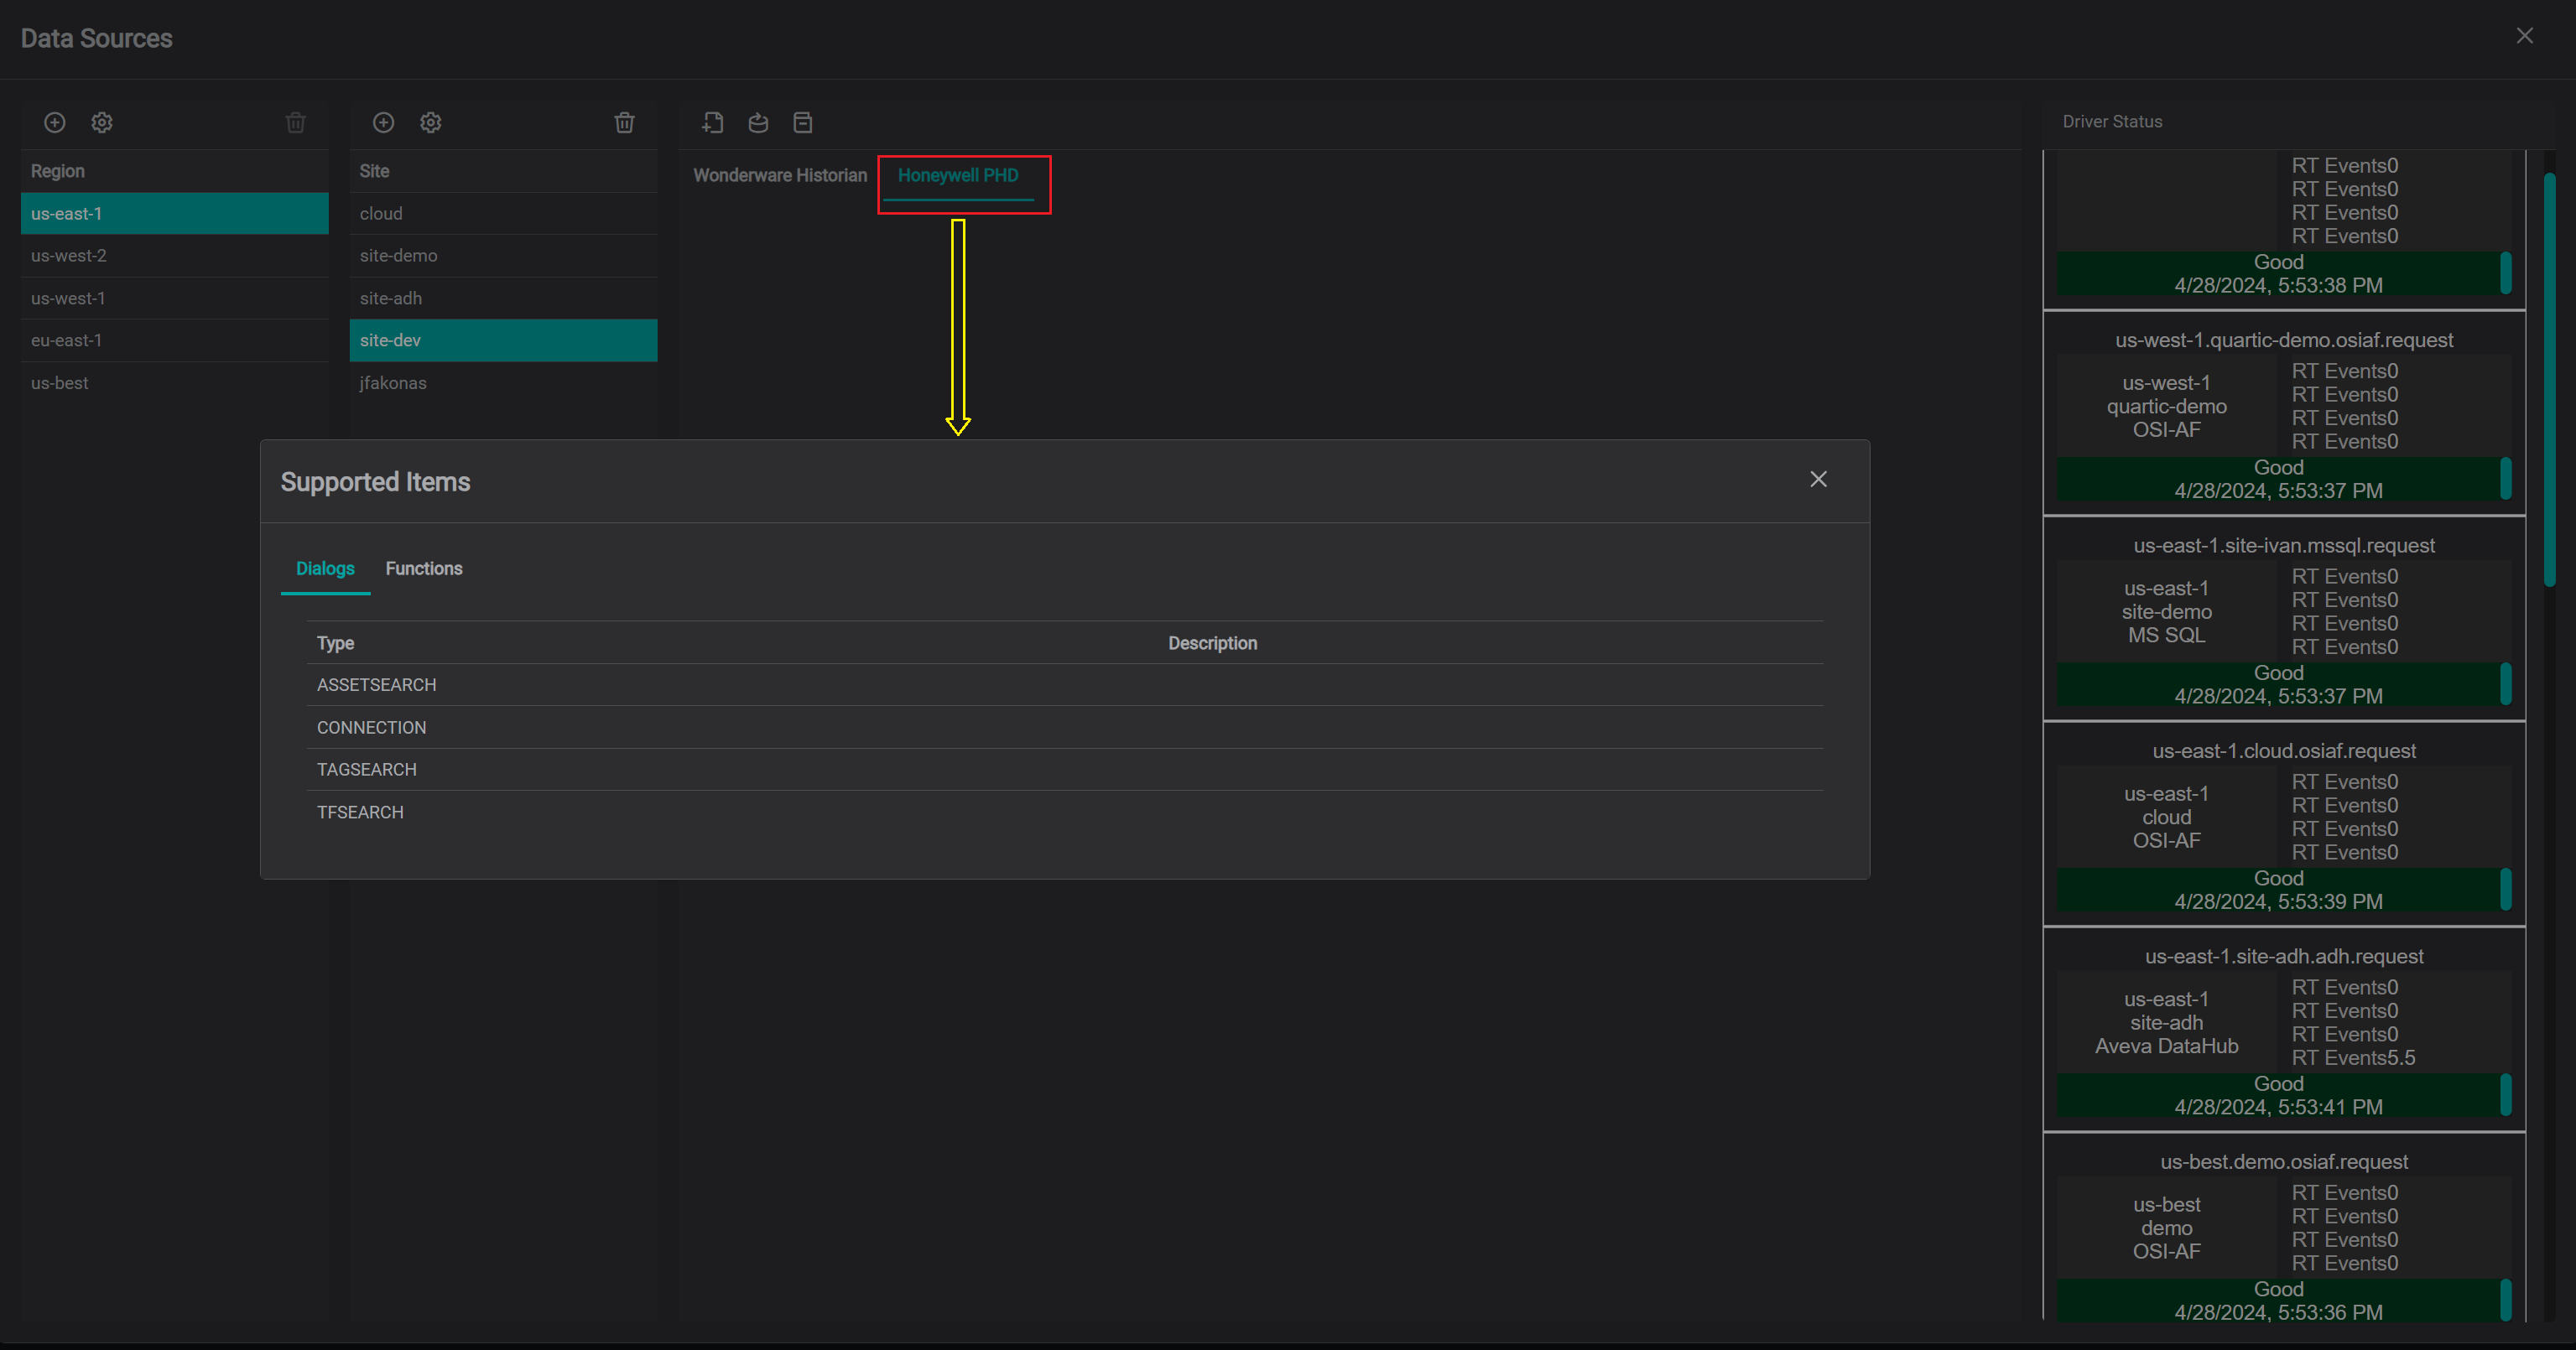This screenshot has height=1350, width=2576.
Task: Add a new site with plus icon
Action: (x=384, y=122)
